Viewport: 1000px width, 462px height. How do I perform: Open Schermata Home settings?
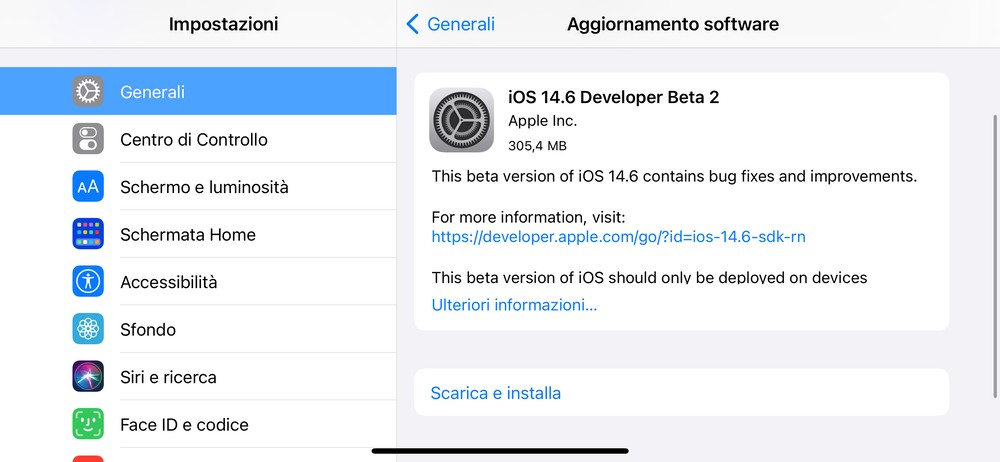(198, 234)
